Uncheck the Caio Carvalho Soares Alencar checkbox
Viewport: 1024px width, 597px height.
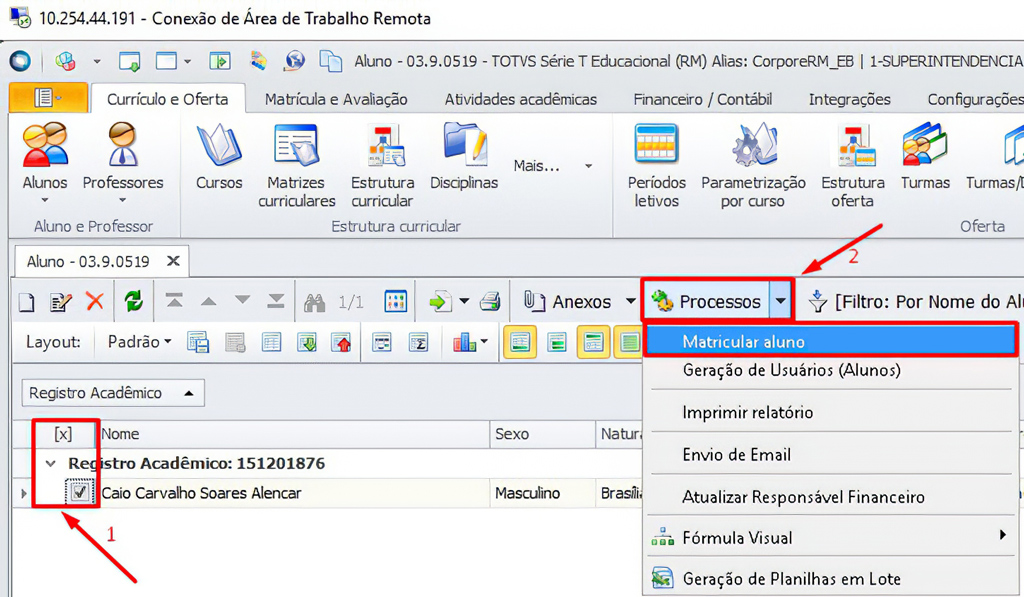click(x=79, y=493)
